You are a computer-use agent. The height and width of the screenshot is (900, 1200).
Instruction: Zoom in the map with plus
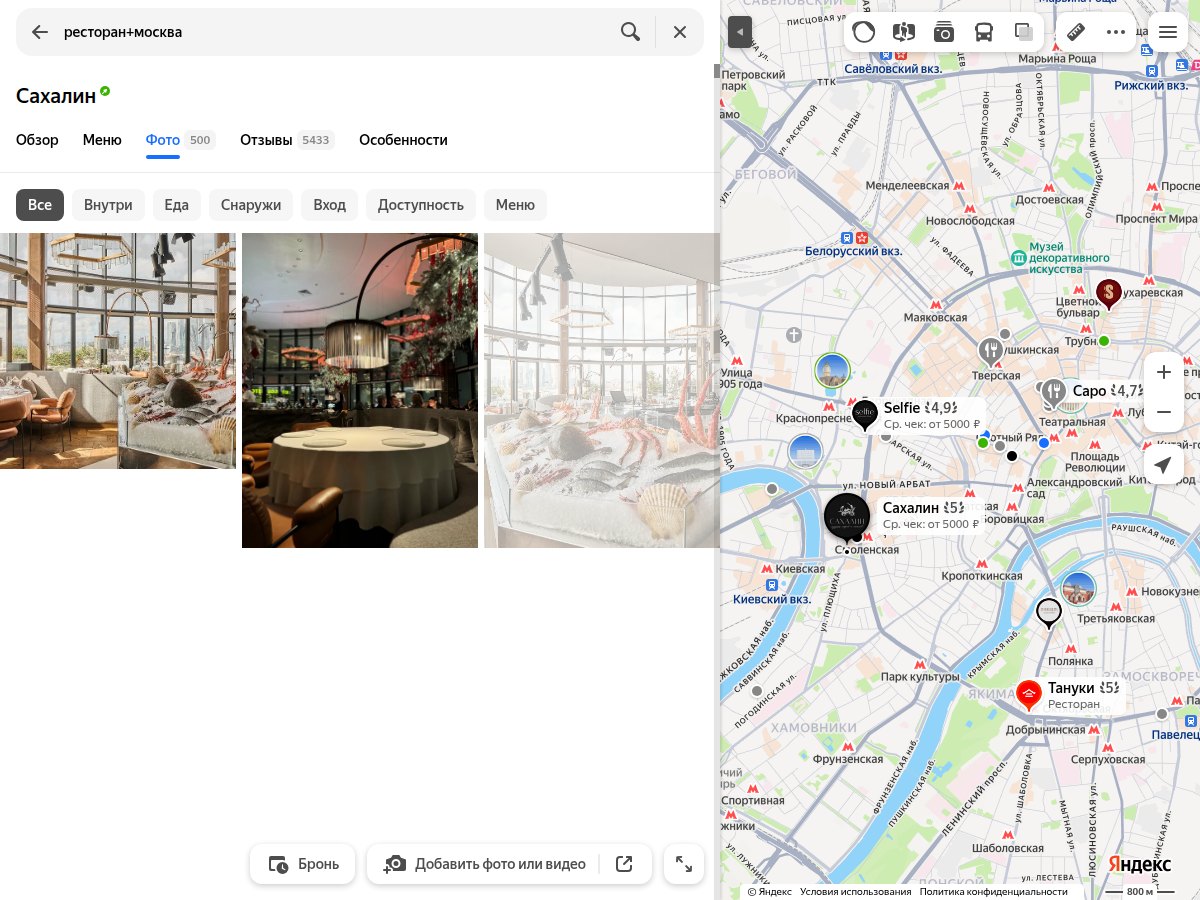click(x=1164, y=372)
